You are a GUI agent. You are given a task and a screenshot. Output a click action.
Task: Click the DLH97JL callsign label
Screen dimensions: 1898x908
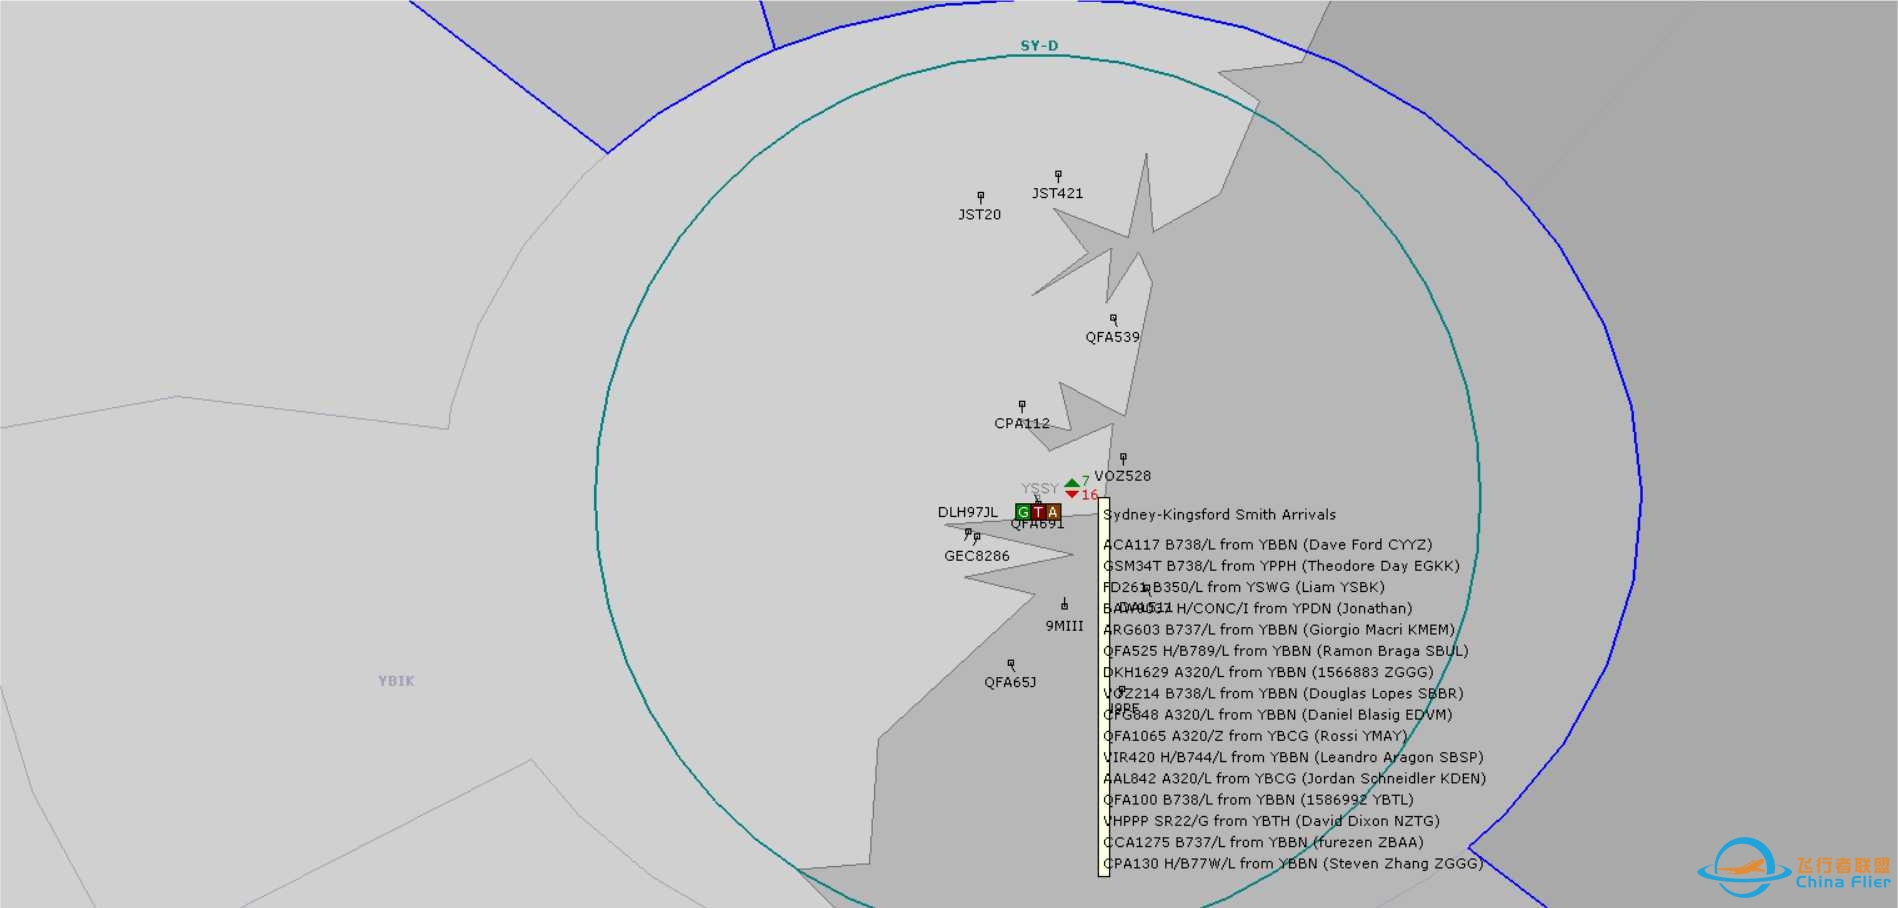click(x=968, y=512)
